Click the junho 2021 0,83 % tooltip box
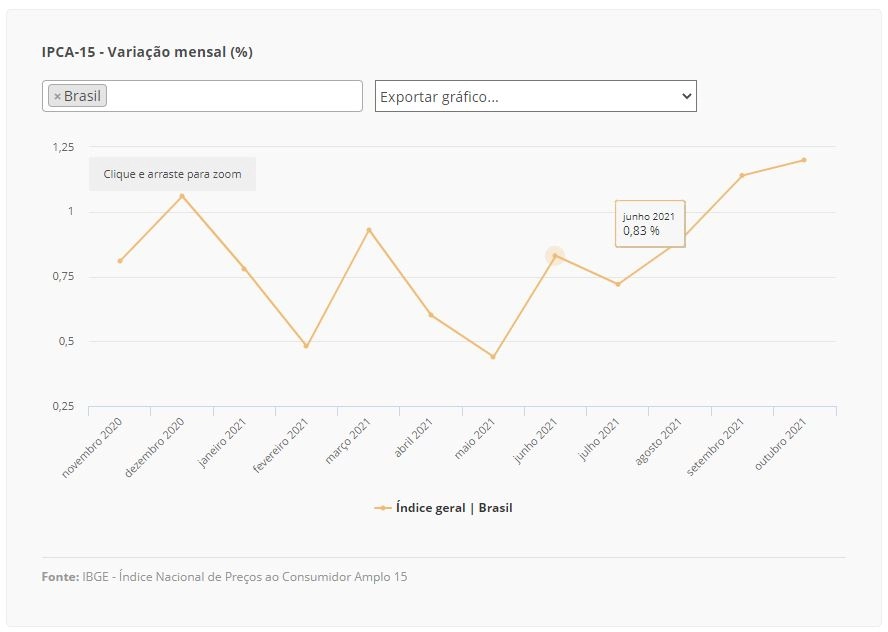Image resolution: width=888 pixels, height=632 pixels. coord(650,224)
